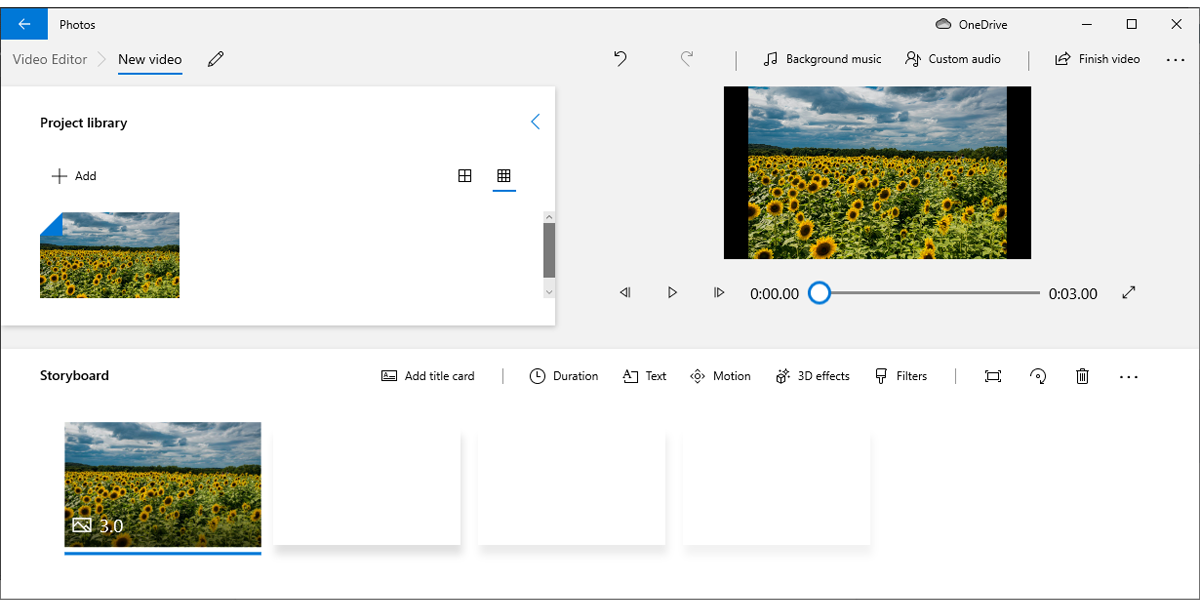Image resolution: width=1200 pixels, height=600 pixels.
Task: Switch library to medium thumbnails view
Action: [x=465, y=176]
